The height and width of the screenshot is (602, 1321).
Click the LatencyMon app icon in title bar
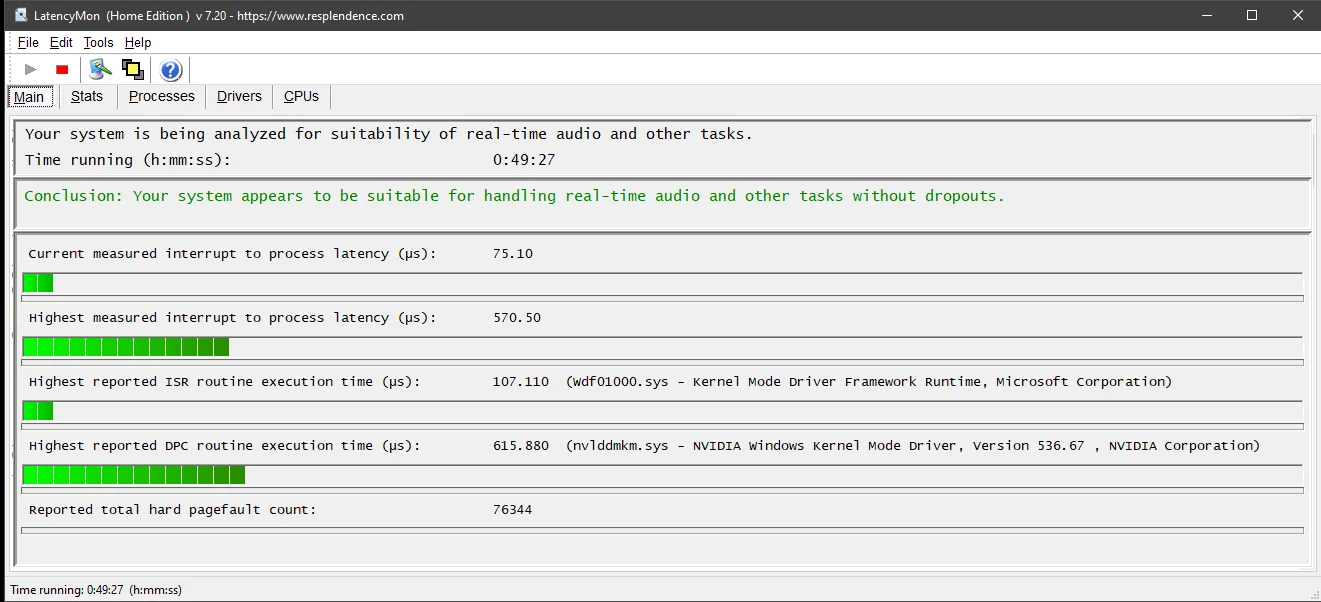coord(20,15)
